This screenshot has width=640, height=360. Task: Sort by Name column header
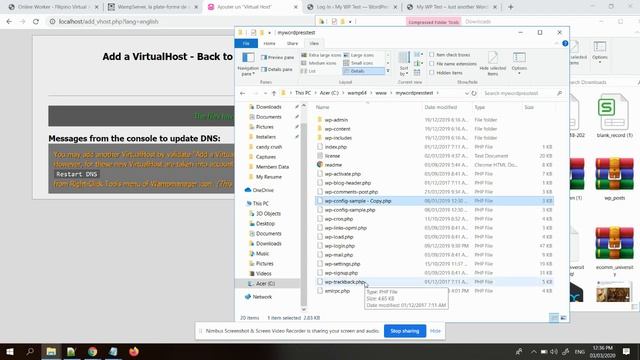pos(322,107)
